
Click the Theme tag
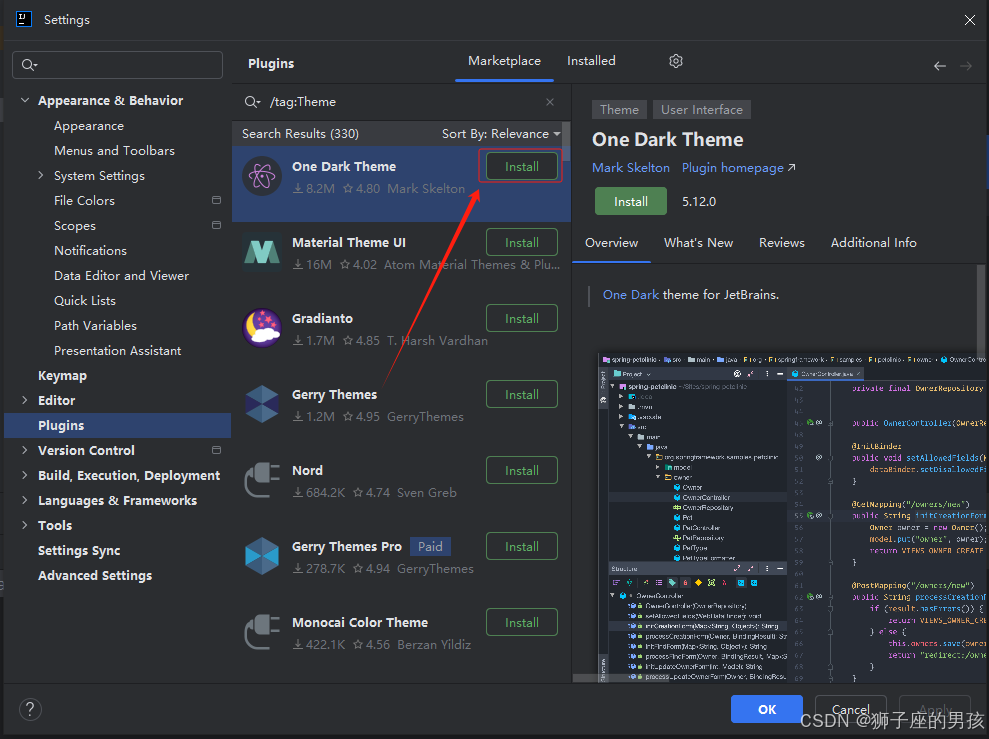point(619,110)
